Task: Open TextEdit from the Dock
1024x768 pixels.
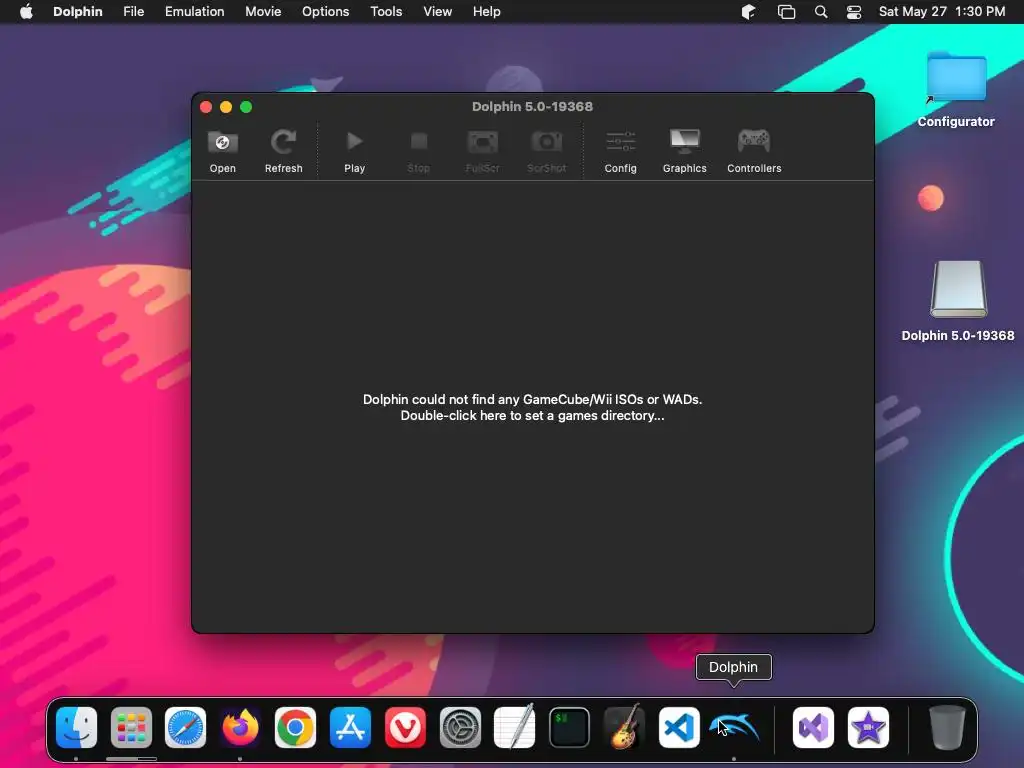Action: [515, 727]
